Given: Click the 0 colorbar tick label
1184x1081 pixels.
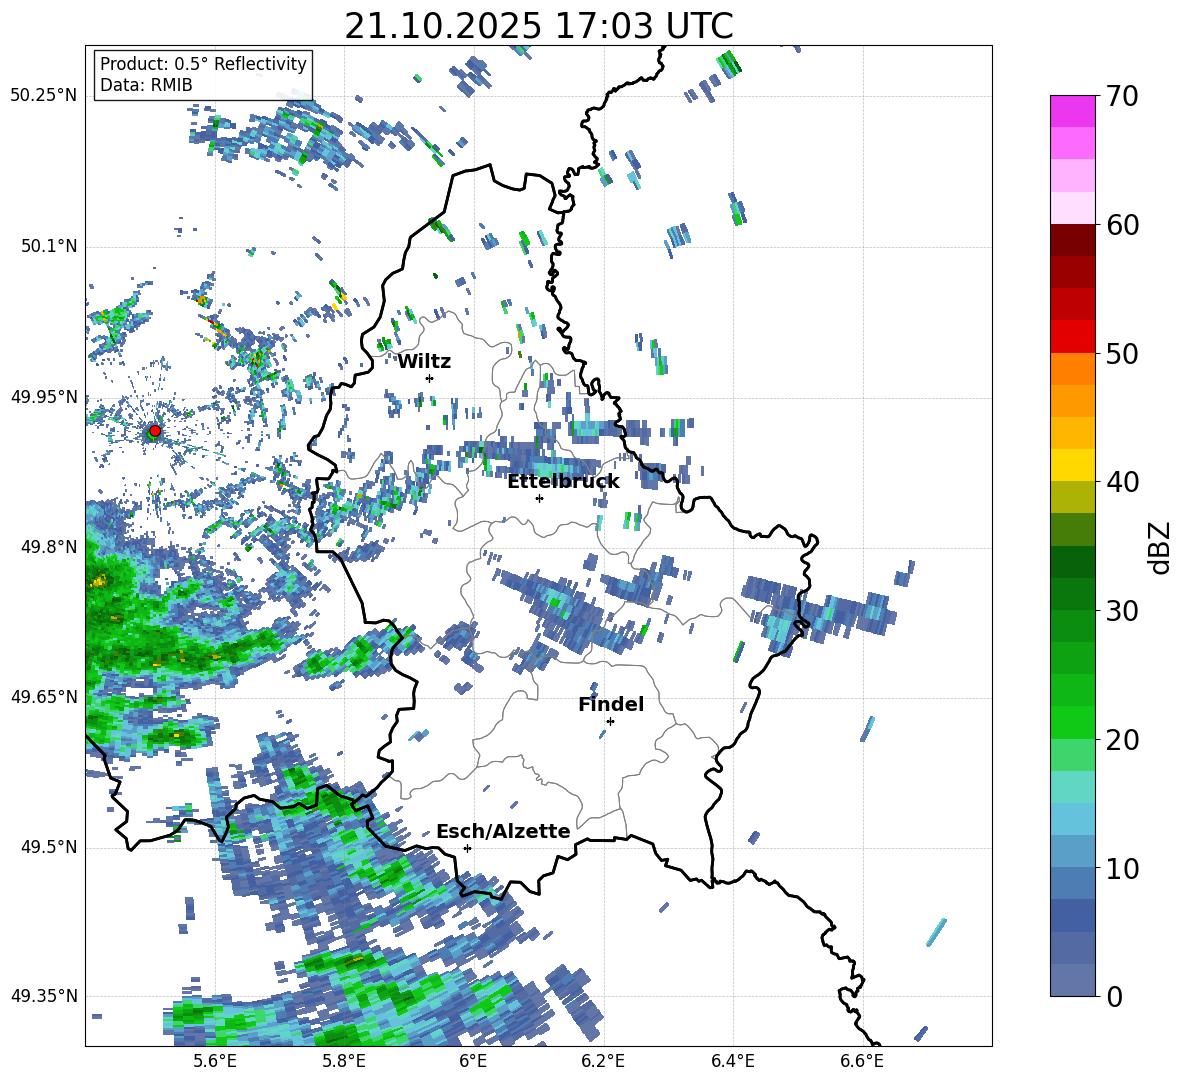Looking at the screenshot, I should (x=1114, y=996).
